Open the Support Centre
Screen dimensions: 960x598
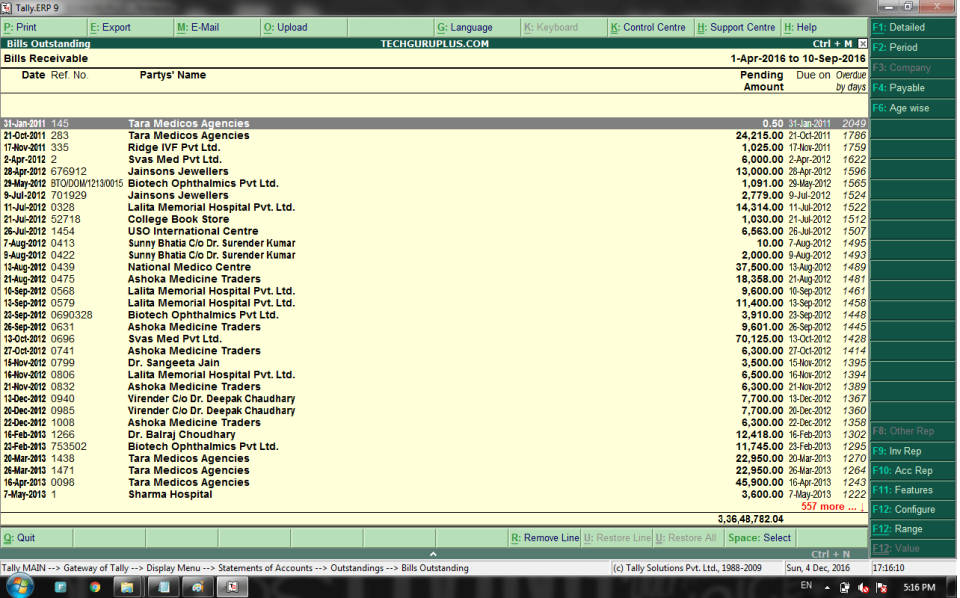[738, 28]
